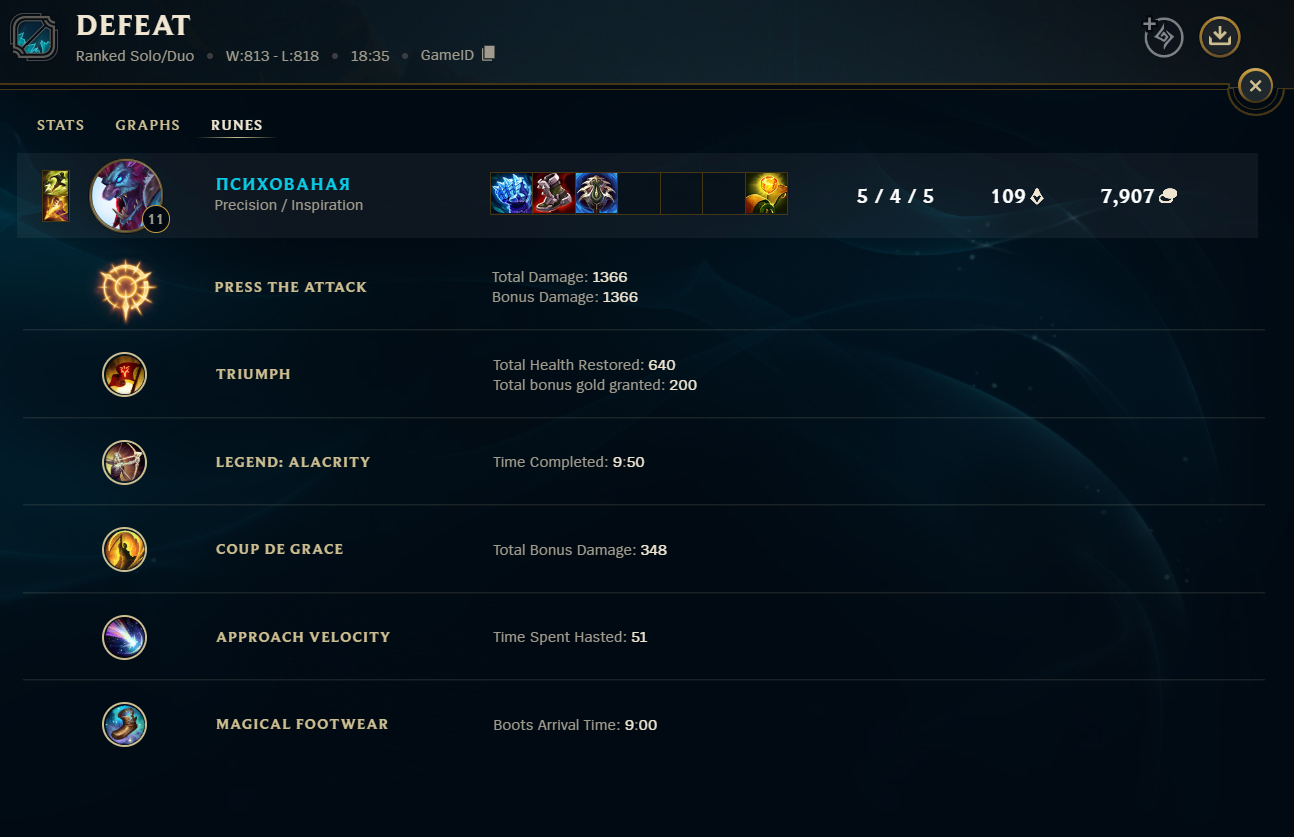Click the summoner name ПСИХОВАНАЯ
Viewport: 1294px width, 837px height.
283,184
